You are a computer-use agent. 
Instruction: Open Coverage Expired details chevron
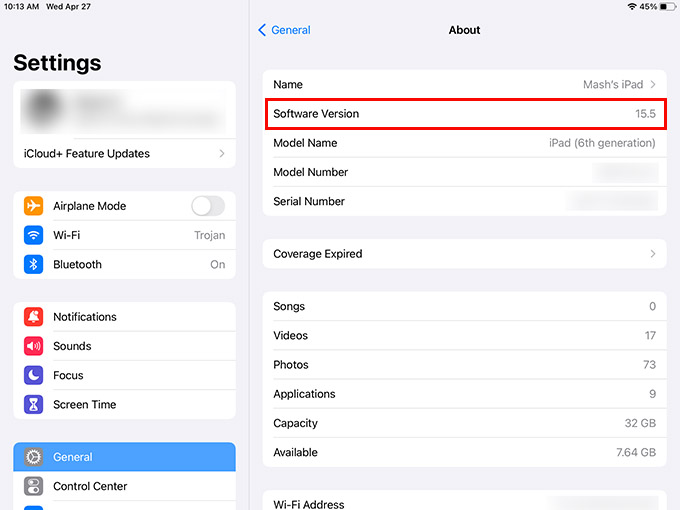(x=653, y=254)
